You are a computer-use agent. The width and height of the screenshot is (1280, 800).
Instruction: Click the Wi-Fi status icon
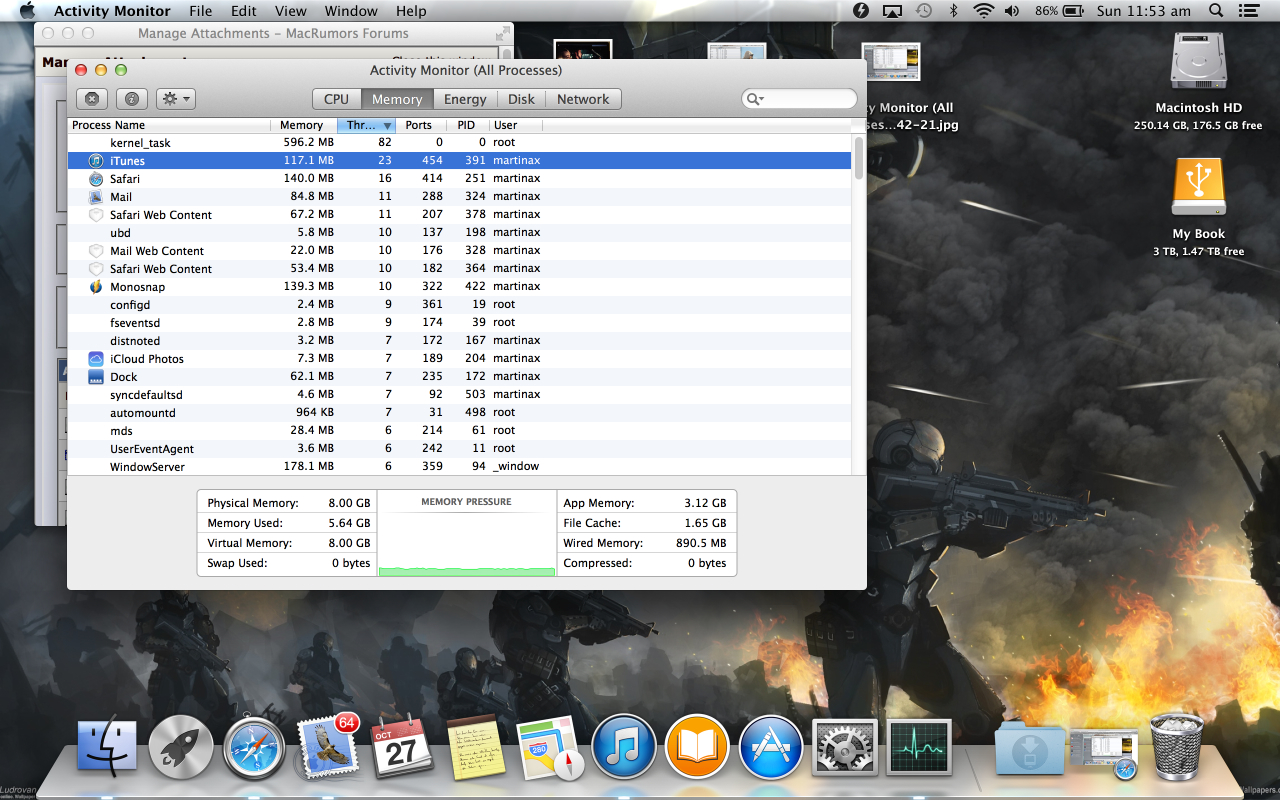[x=983, y=11]
